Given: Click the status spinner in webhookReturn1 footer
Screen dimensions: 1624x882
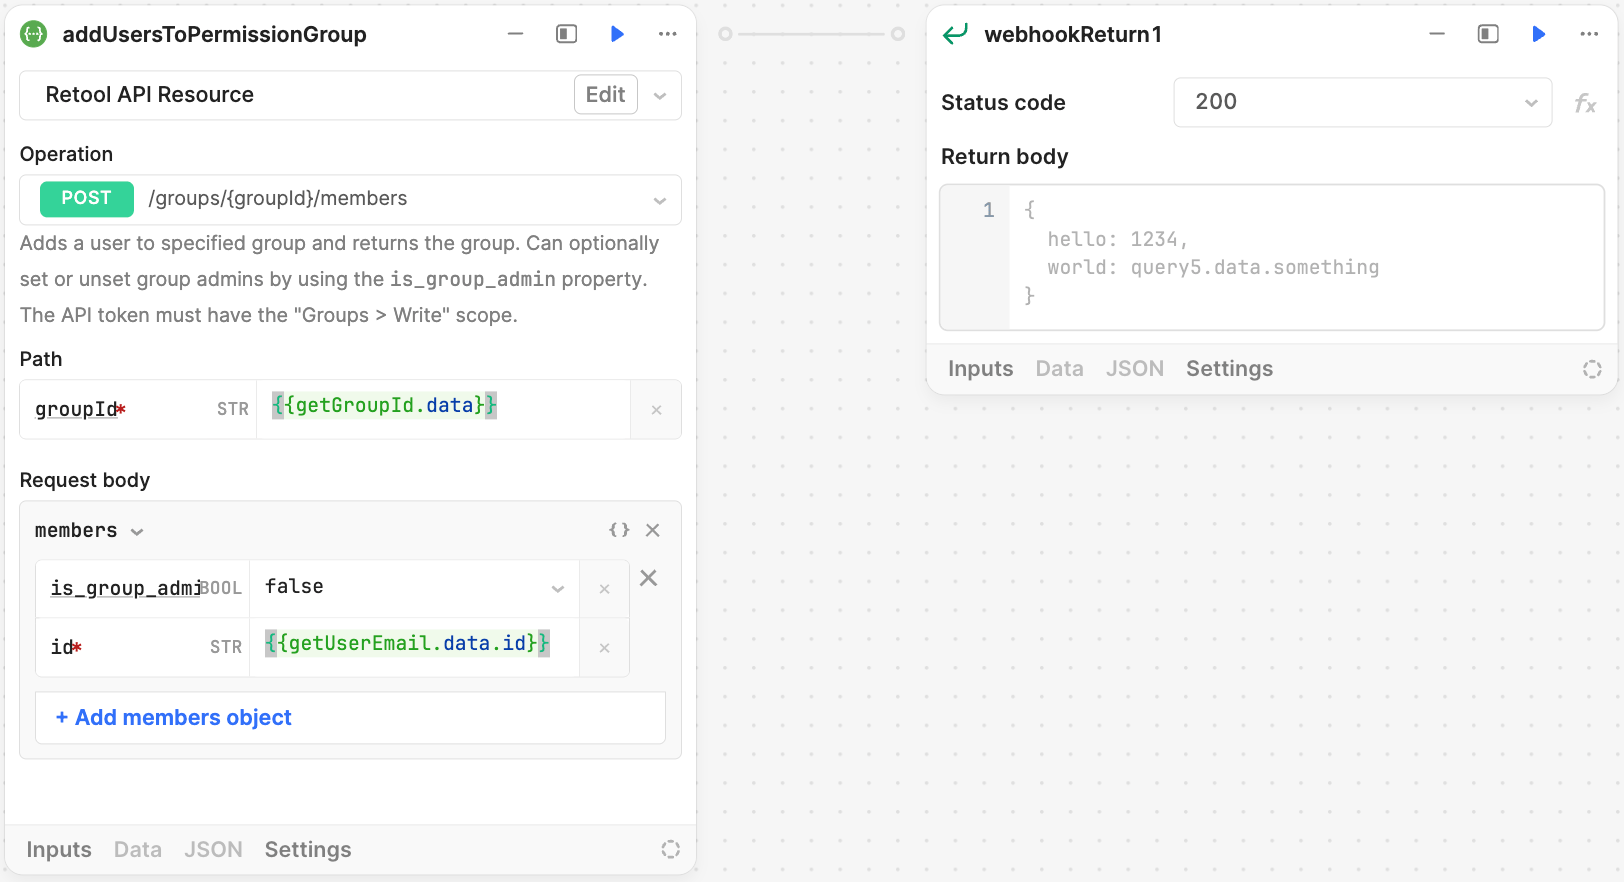Looking at the screenshot, I should [1592, 369].
